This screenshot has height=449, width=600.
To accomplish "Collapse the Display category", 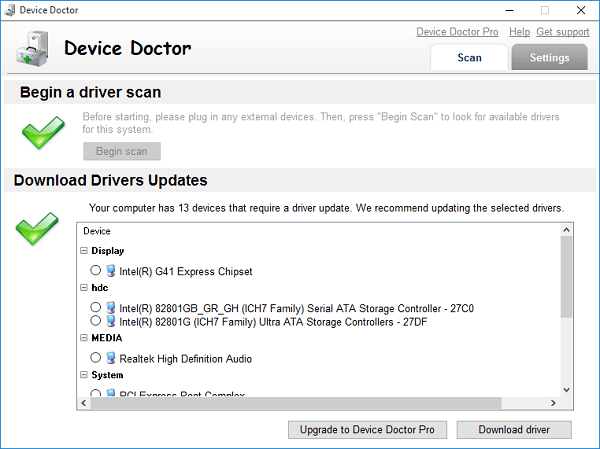I will (x=84, y=251).
